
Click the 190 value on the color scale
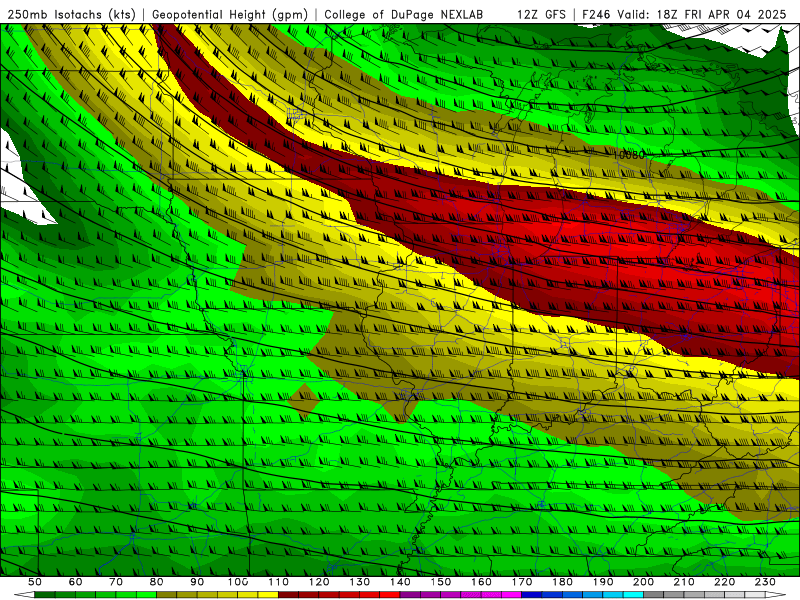603,582
